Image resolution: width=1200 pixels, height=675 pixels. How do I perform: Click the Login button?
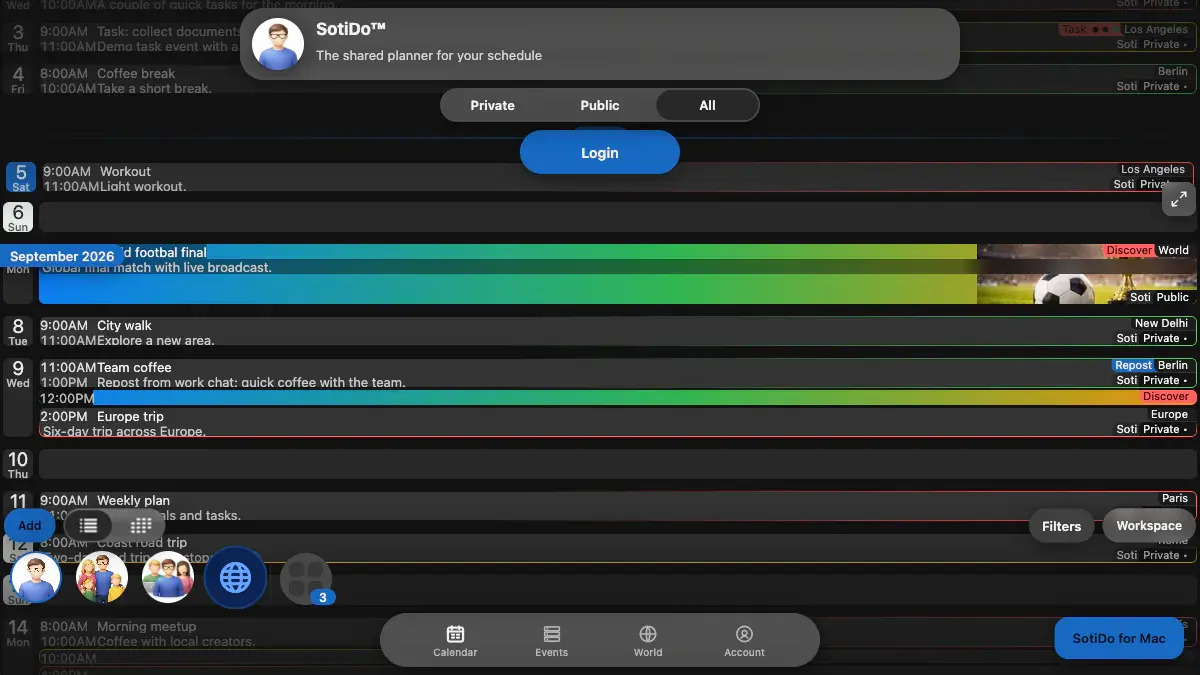(600, 153)
